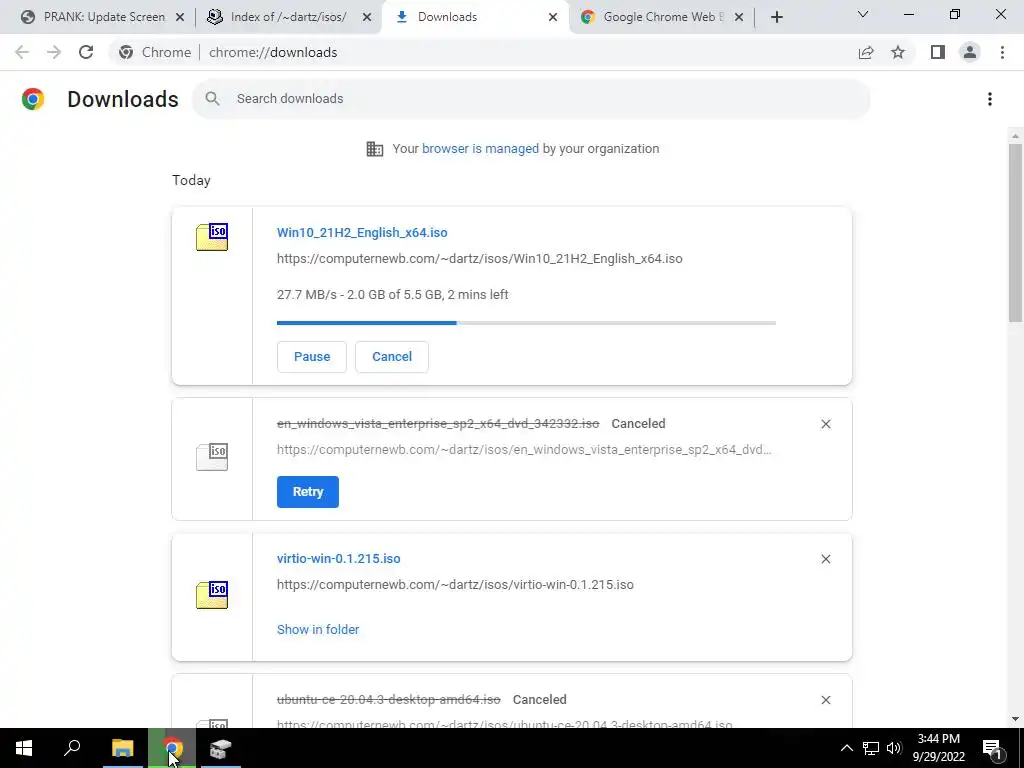Click the share page icon in address bar

(866, 52)
